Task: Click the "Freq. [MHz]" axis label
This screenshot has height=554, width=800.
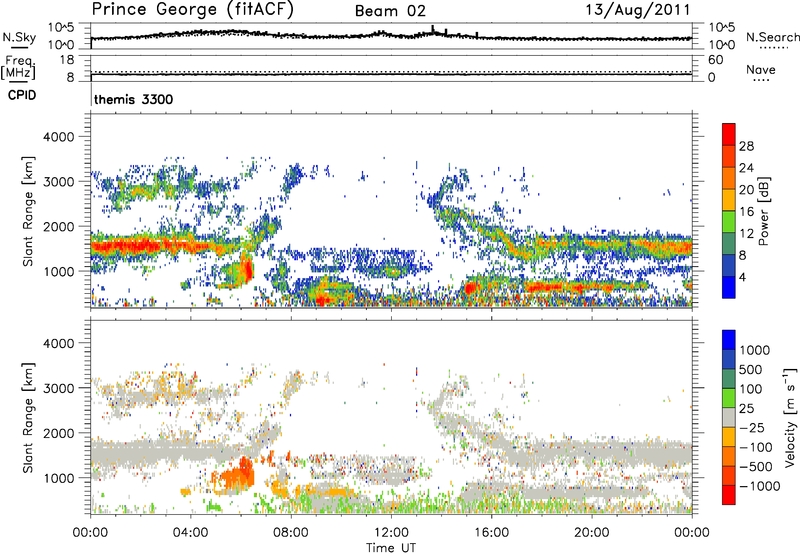Action: pos(18,68)
